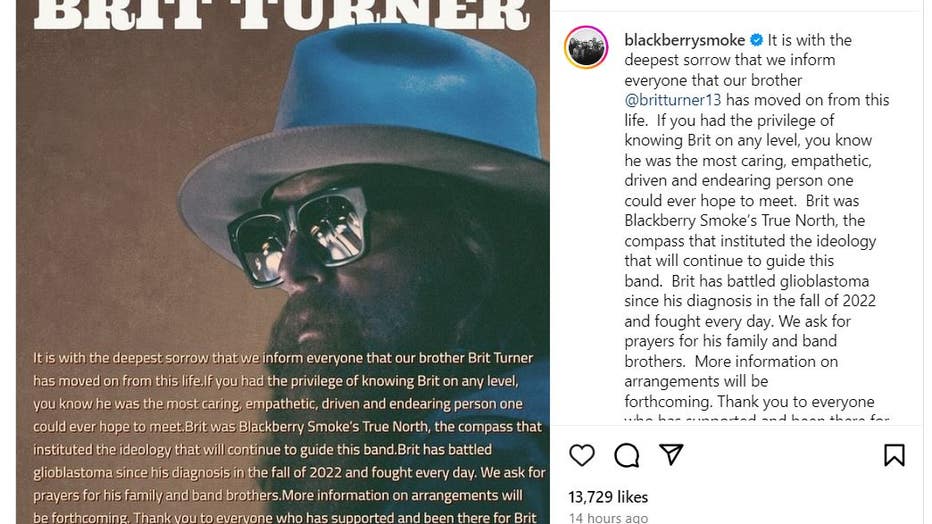Save the post with the bookmark icon
932x524 pixels.
[894, 456]
